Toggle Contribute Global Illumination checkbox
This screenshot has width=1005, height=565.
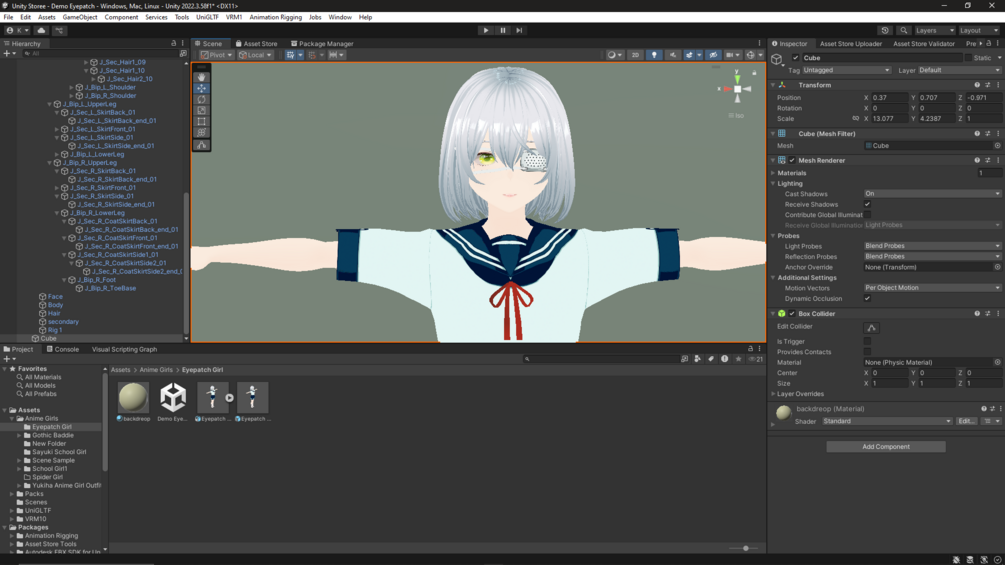867,215
